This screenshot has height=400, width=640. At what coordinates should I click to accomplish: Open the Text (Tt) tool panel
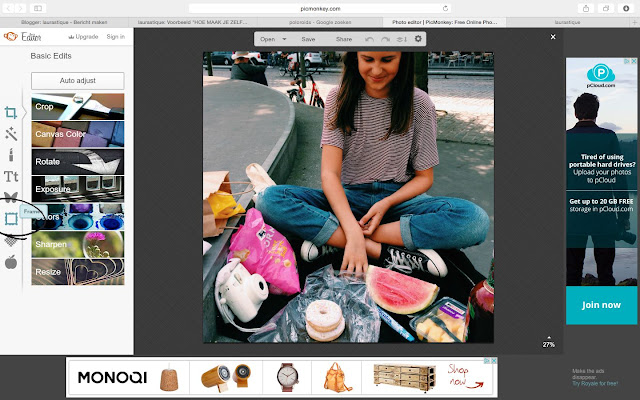point(11,176)
